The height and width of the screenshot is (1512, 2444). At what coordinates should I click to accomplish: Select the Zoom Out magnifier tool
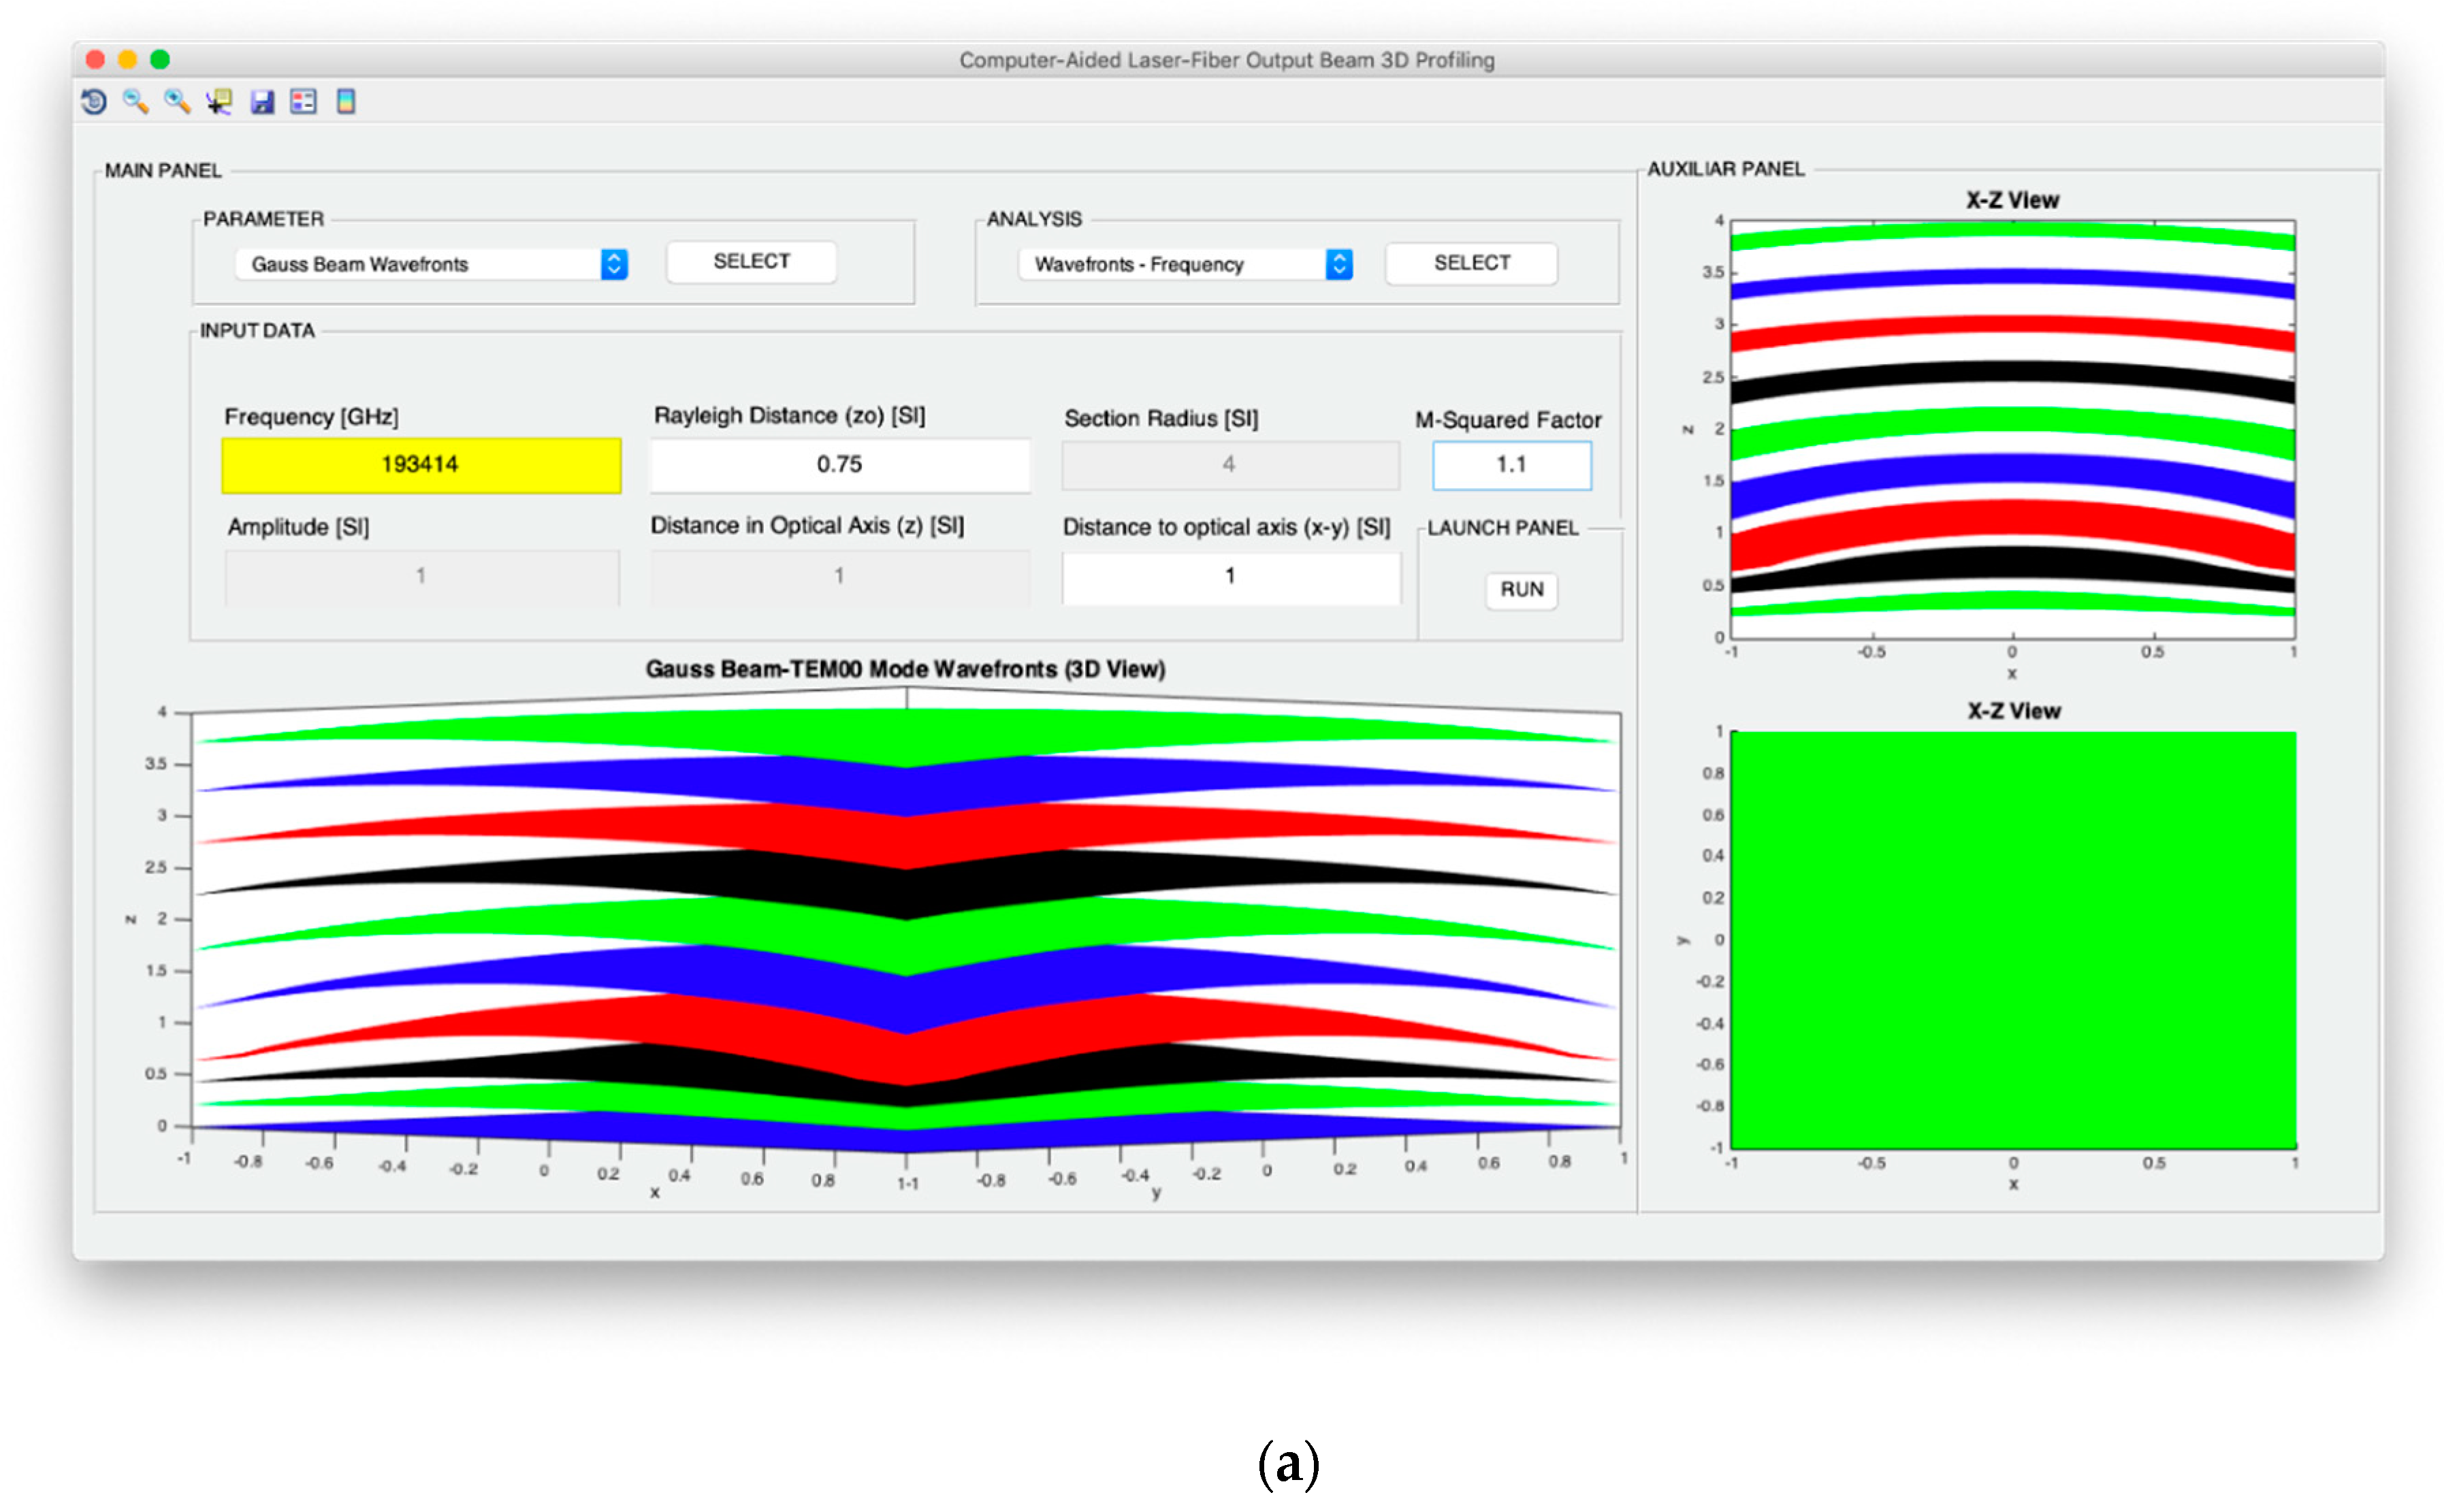click(x=135, y=102)
